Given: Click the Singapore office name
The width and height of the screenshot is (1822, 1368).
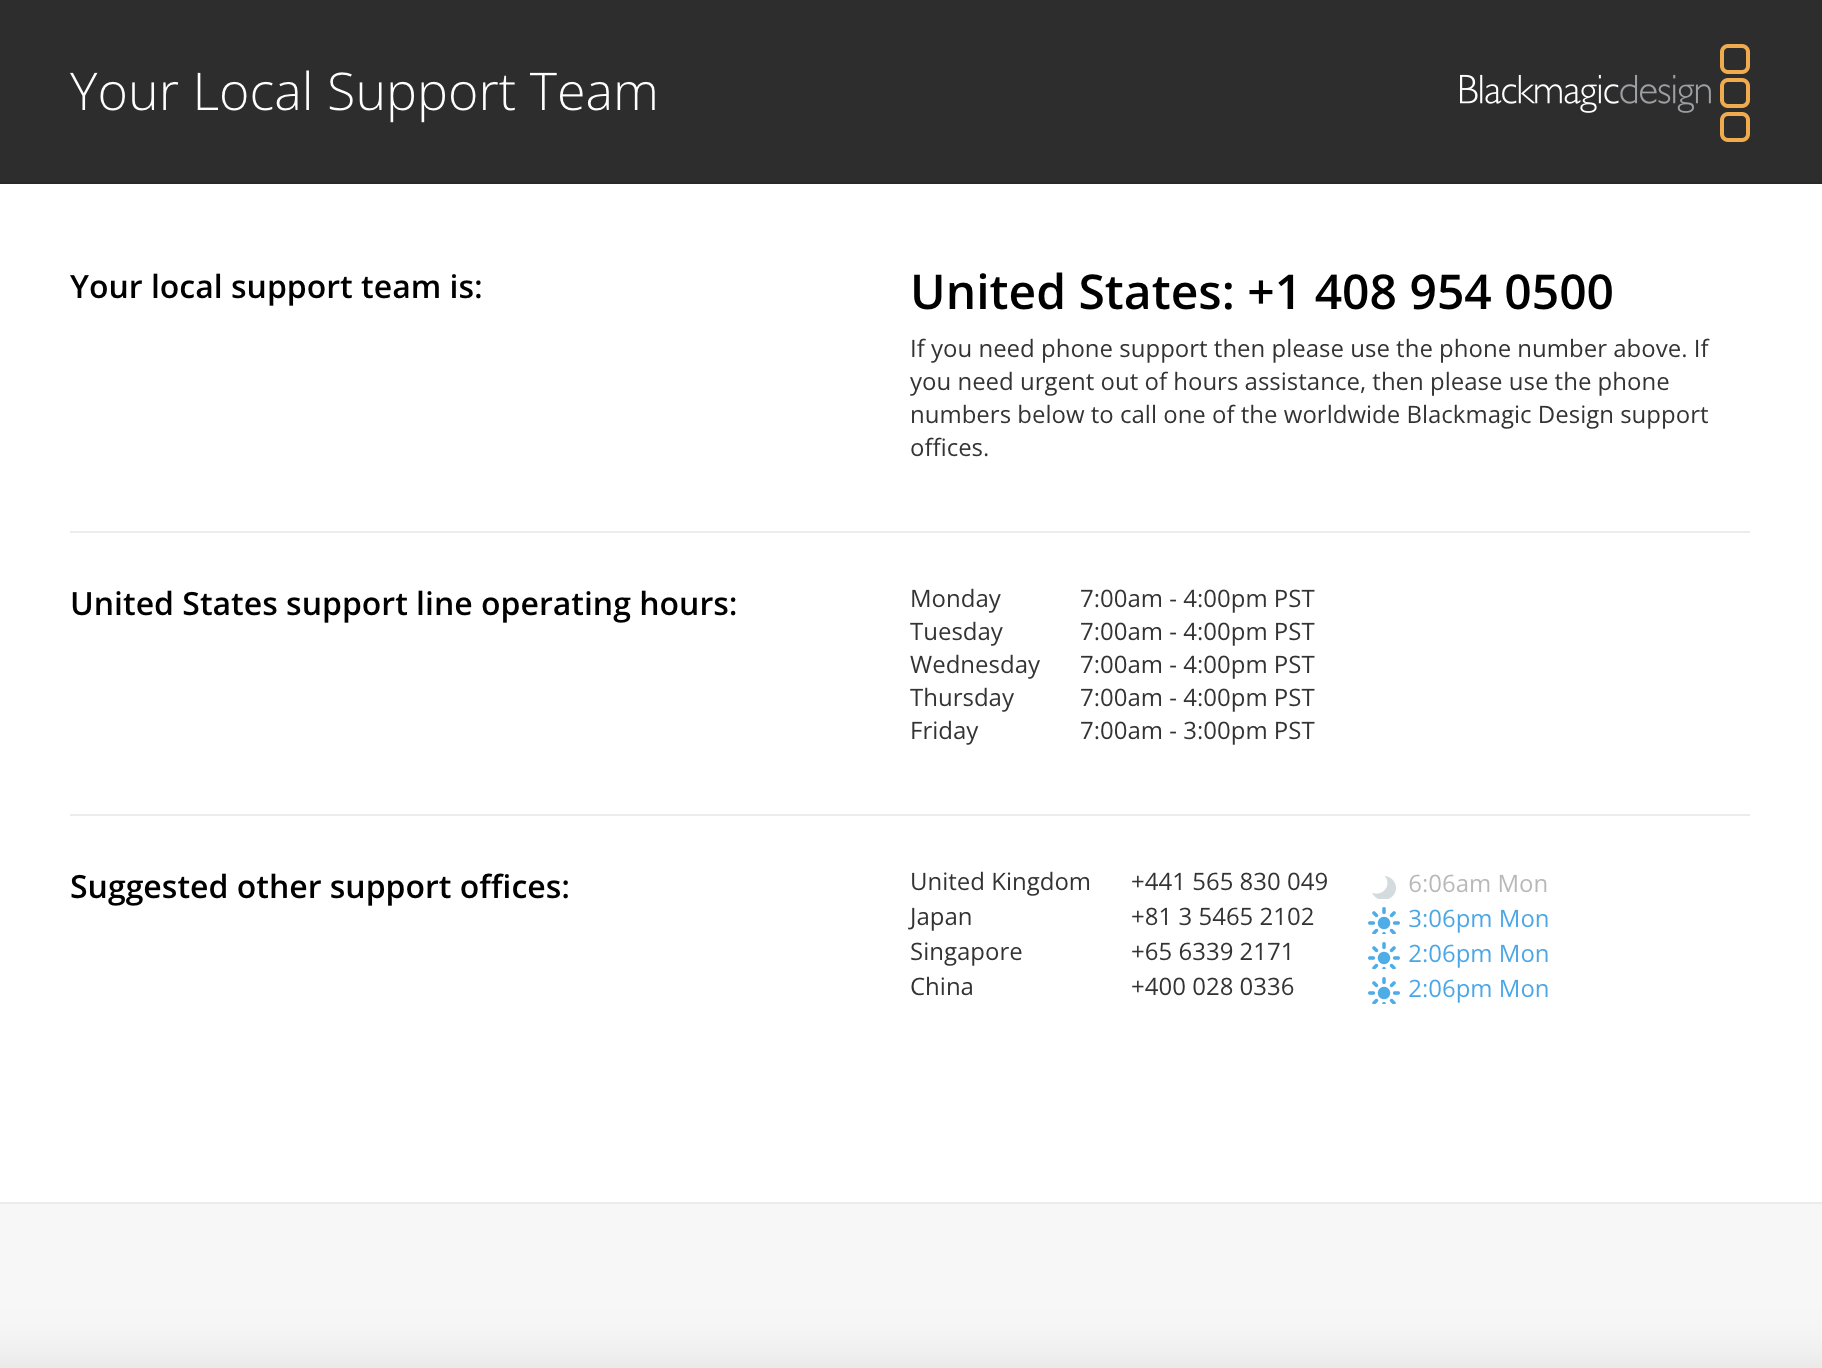Looking at the screenshot, I should (x=966, y=952).
